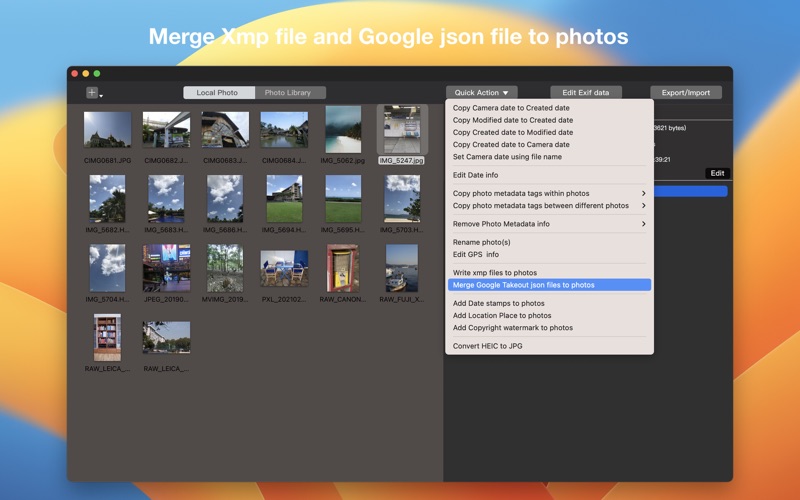Select the JPEG_20190 photo thumbnail
This screenshot has height=500, width=800.
(x=166, y=268)
